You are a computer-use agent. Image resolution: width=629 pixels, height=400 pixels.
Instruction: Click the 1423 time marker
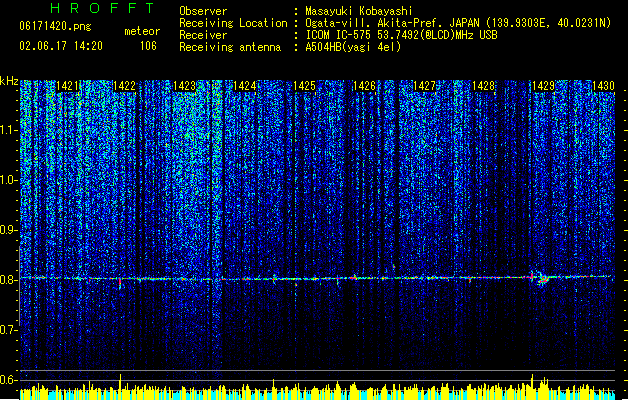pos(184,86)
